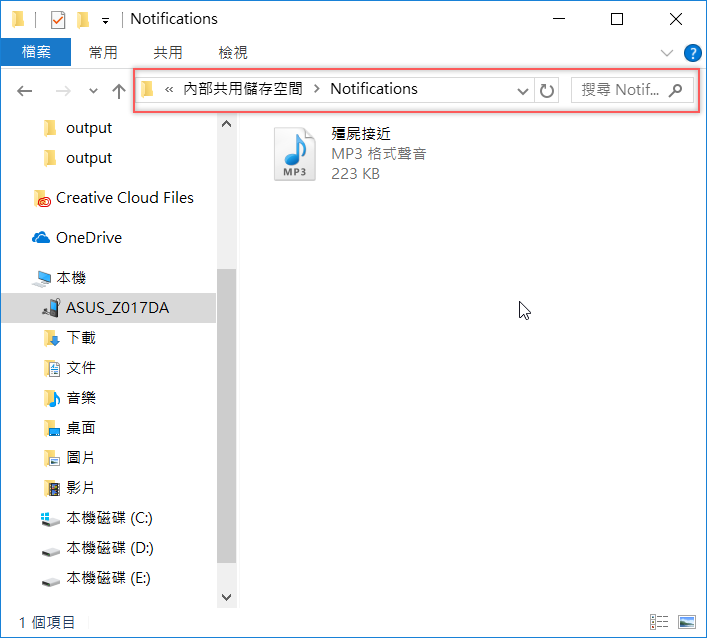Click the double chevron in address path

point(169,89)
